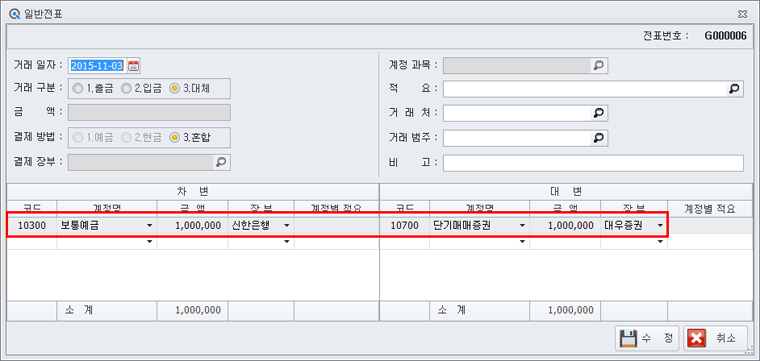Click the debit 소 계 total 1,000,000
Image resolution: width=760 pixels, height=361 pixels.
click(192, 310)
